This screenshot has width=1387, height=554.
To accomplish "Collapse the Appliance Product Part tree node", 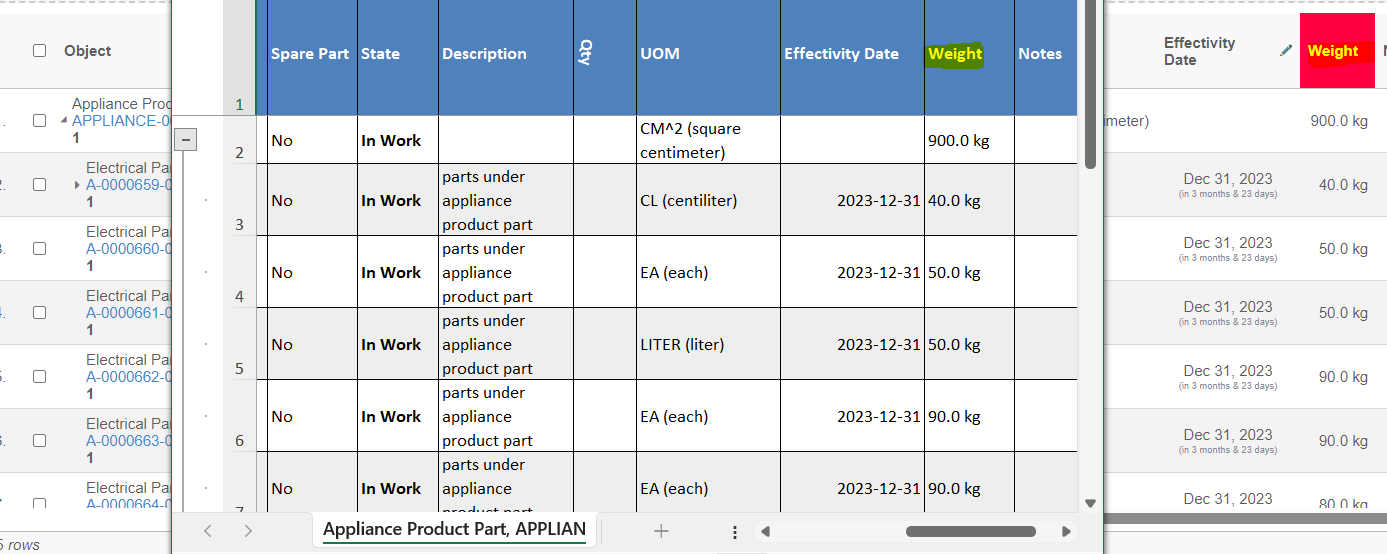I will (65, 121).
